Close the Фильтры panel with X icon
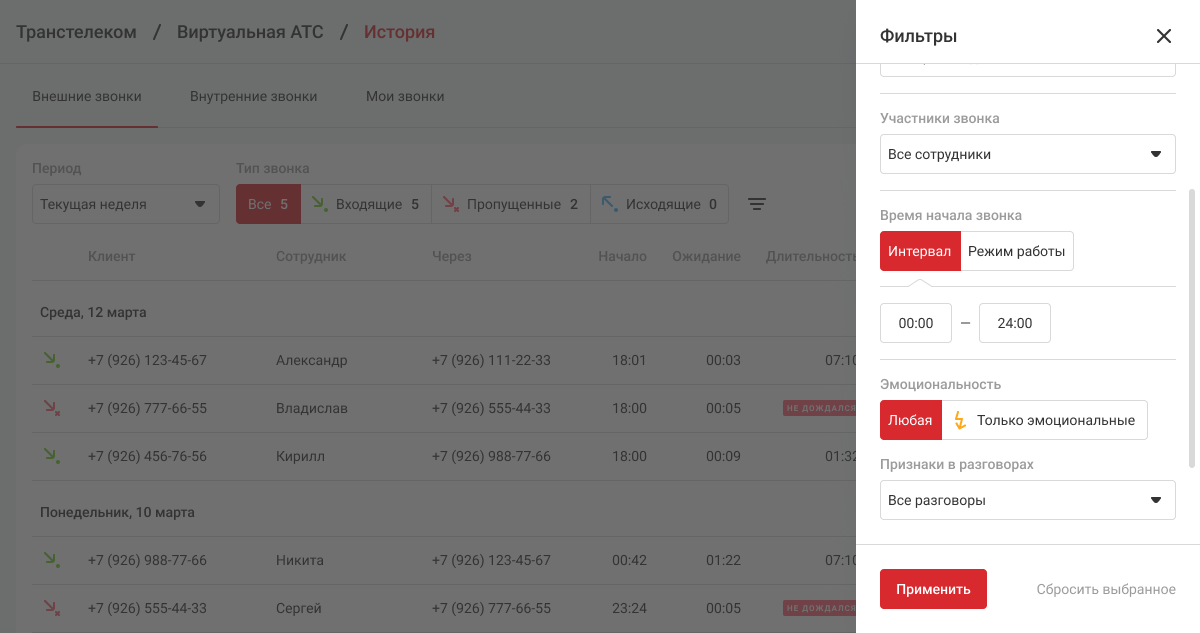The image size is (1200, 633). [1163, 36]
